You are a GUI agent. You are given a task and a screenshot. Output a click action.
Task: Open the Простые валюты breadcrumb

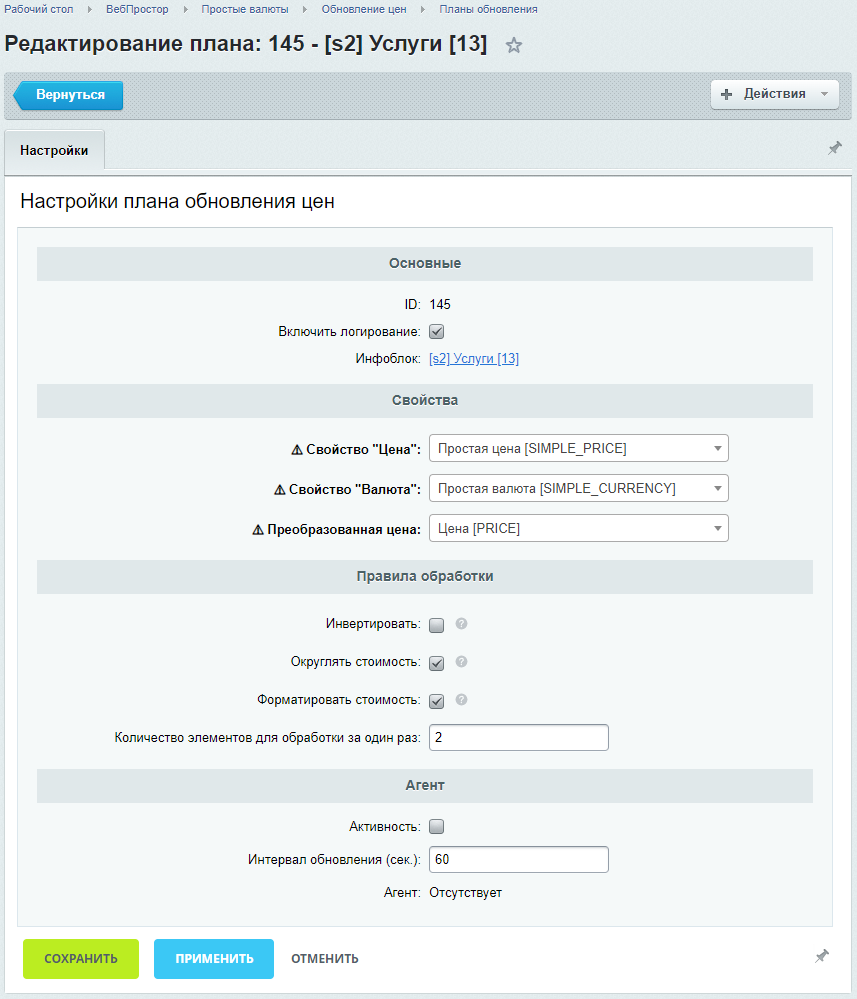tap(245, 10)
